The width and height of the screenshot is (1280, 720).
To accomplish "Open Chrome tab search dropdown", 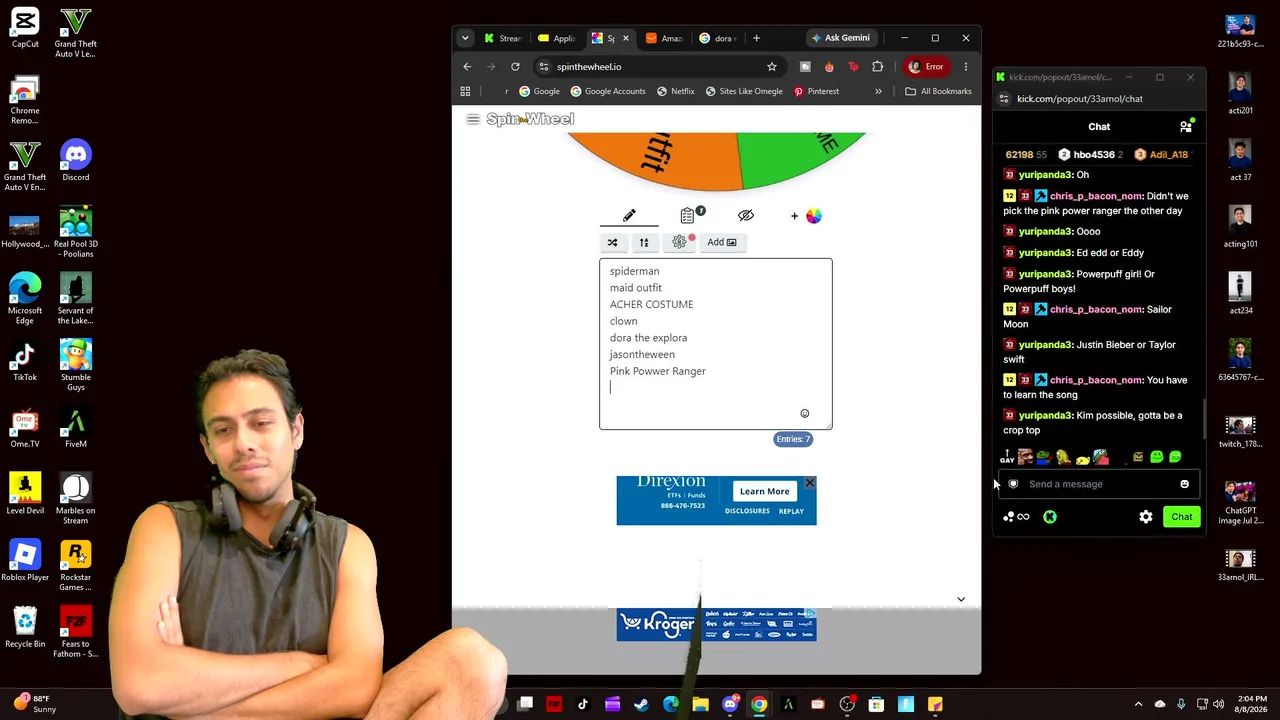I will tap(465, 38).
